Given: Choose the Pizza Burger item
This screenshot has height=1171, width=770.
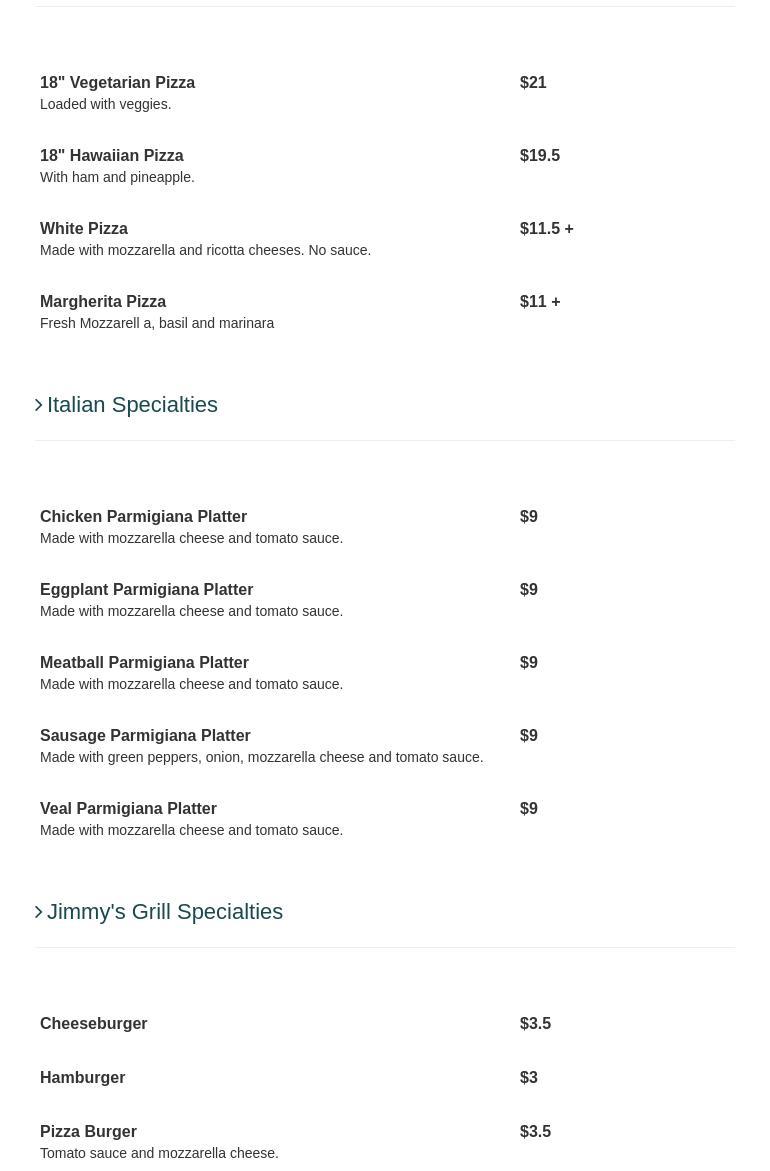Looking at the screenshot, I should click(x=88, y=1132).
